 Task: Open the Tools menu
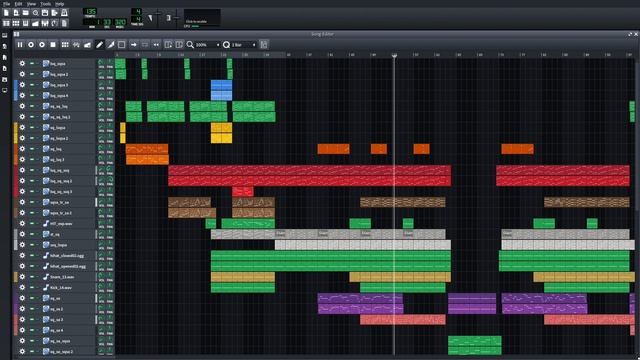click(46, 4)
